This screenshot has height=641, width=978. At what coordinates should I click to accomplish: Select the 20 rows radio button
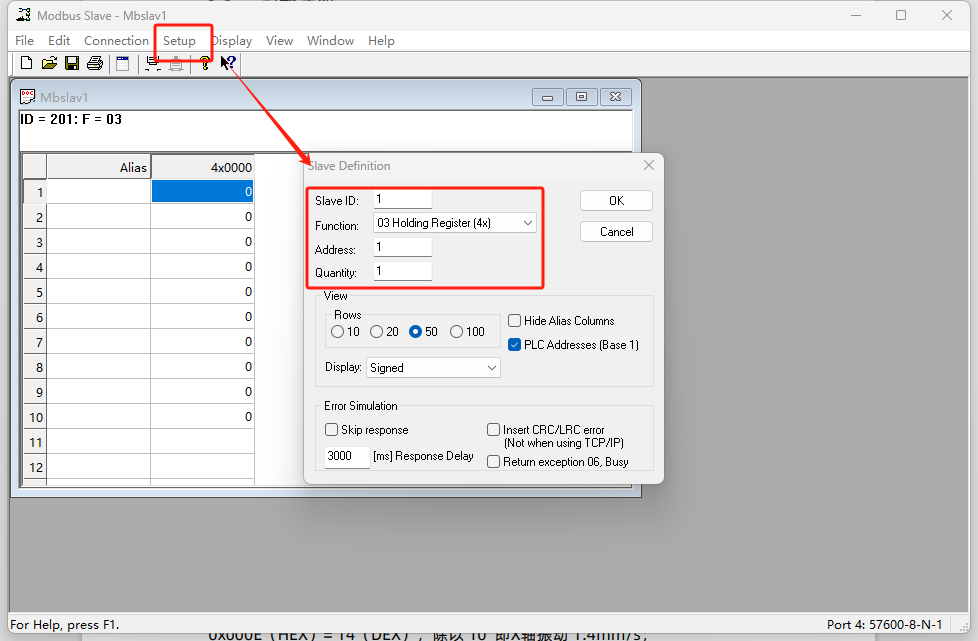point(377,332)
